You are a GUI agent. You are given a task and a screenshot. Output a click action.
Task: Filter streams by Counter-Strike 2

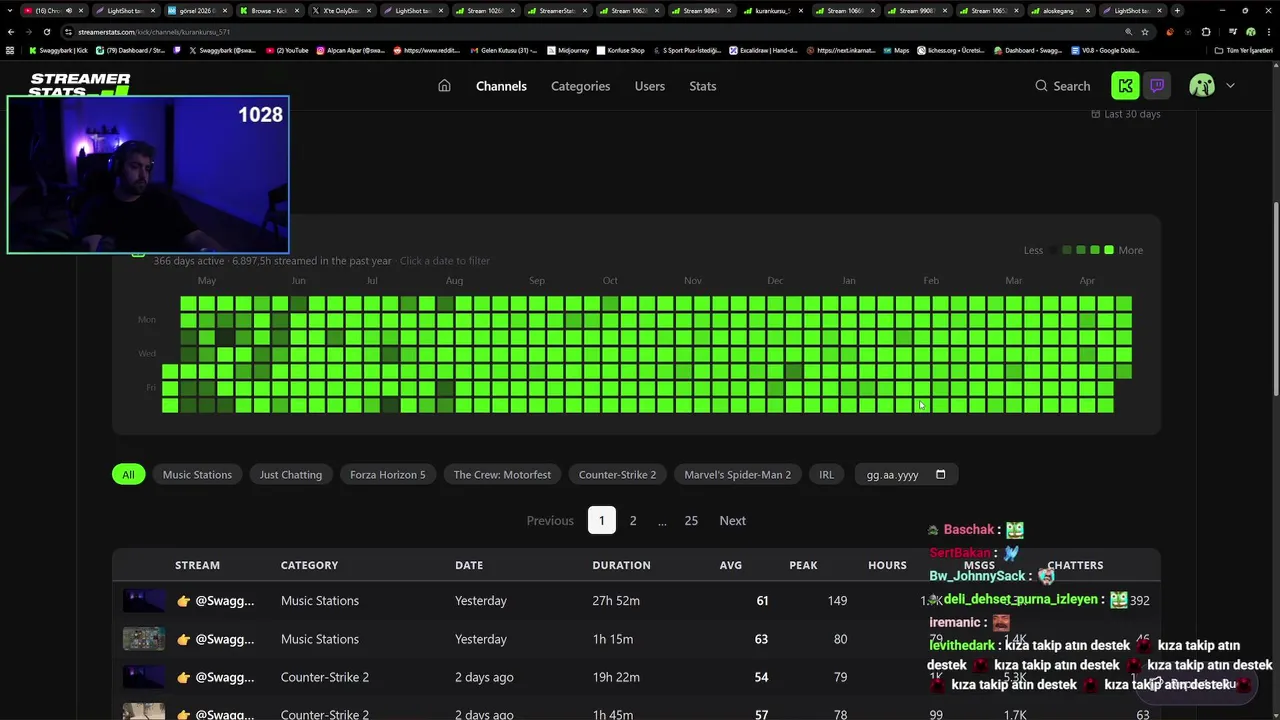617,475
